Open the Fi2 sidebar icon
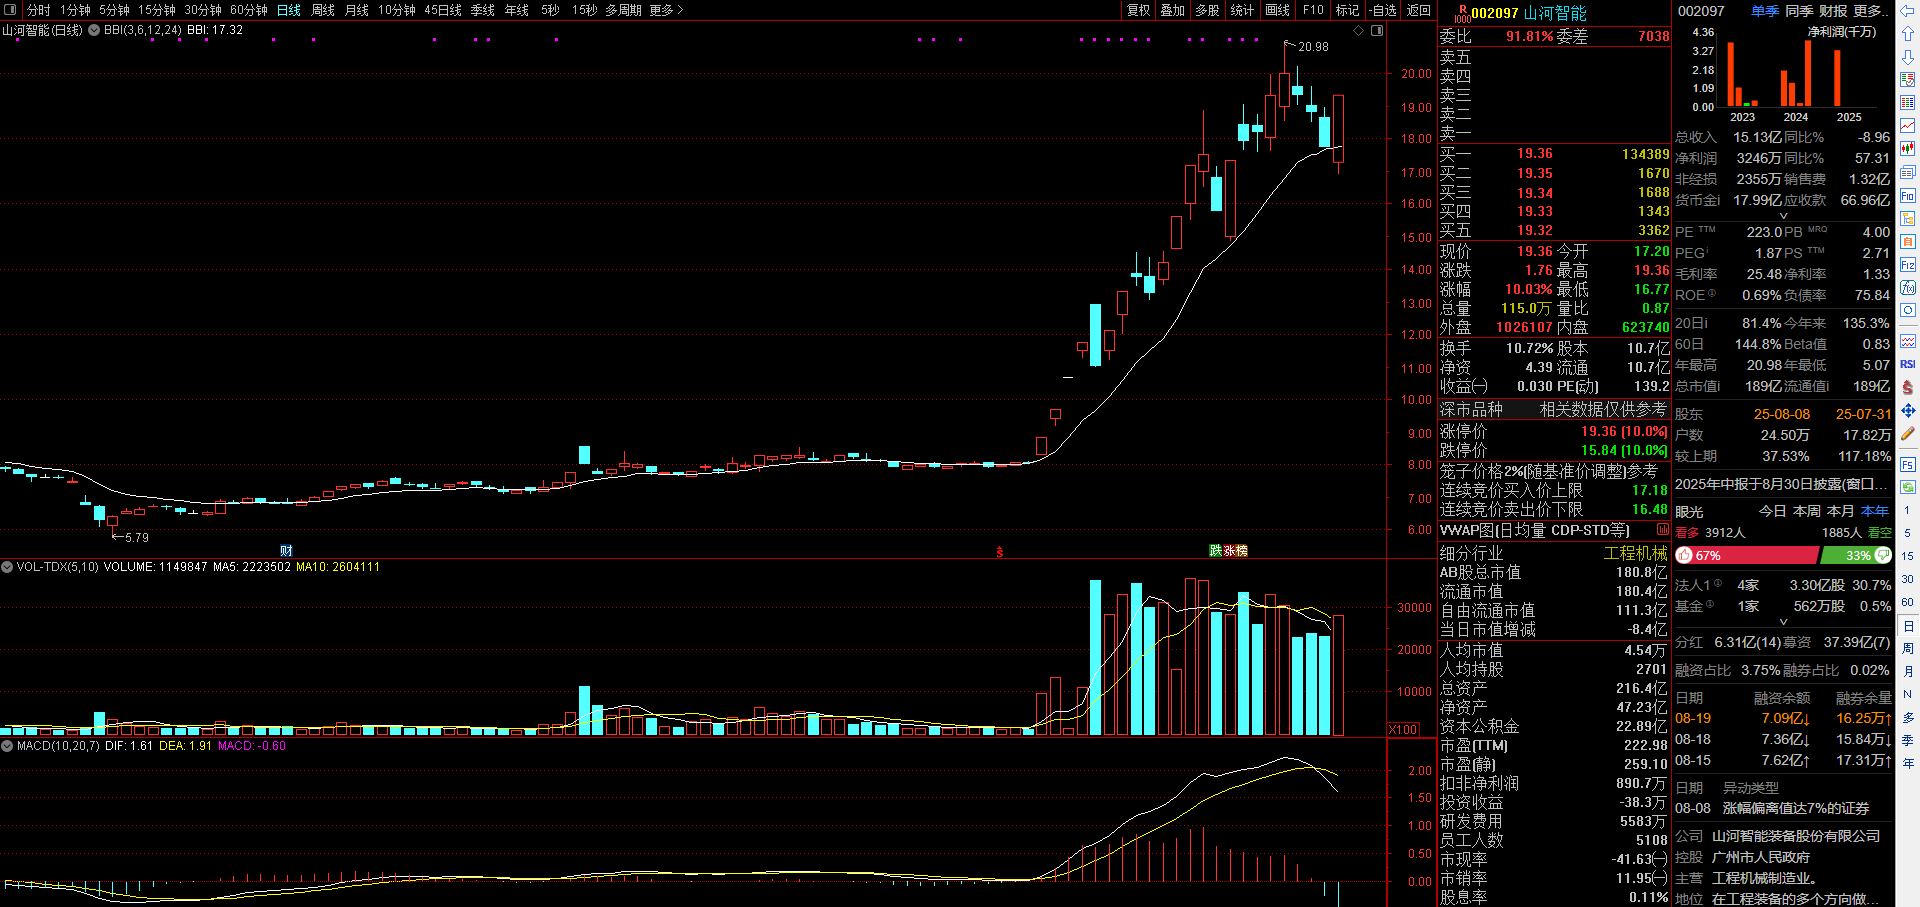This screenshot has height=907, width=1920. pos(1907,264)
